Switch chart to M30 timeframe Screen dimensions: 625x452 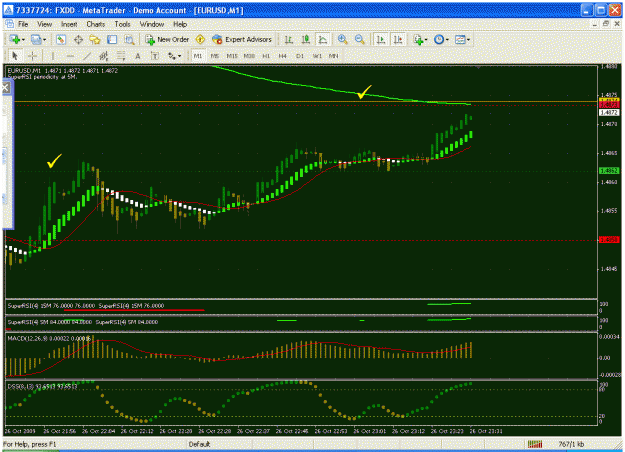[x=249, y=56]
